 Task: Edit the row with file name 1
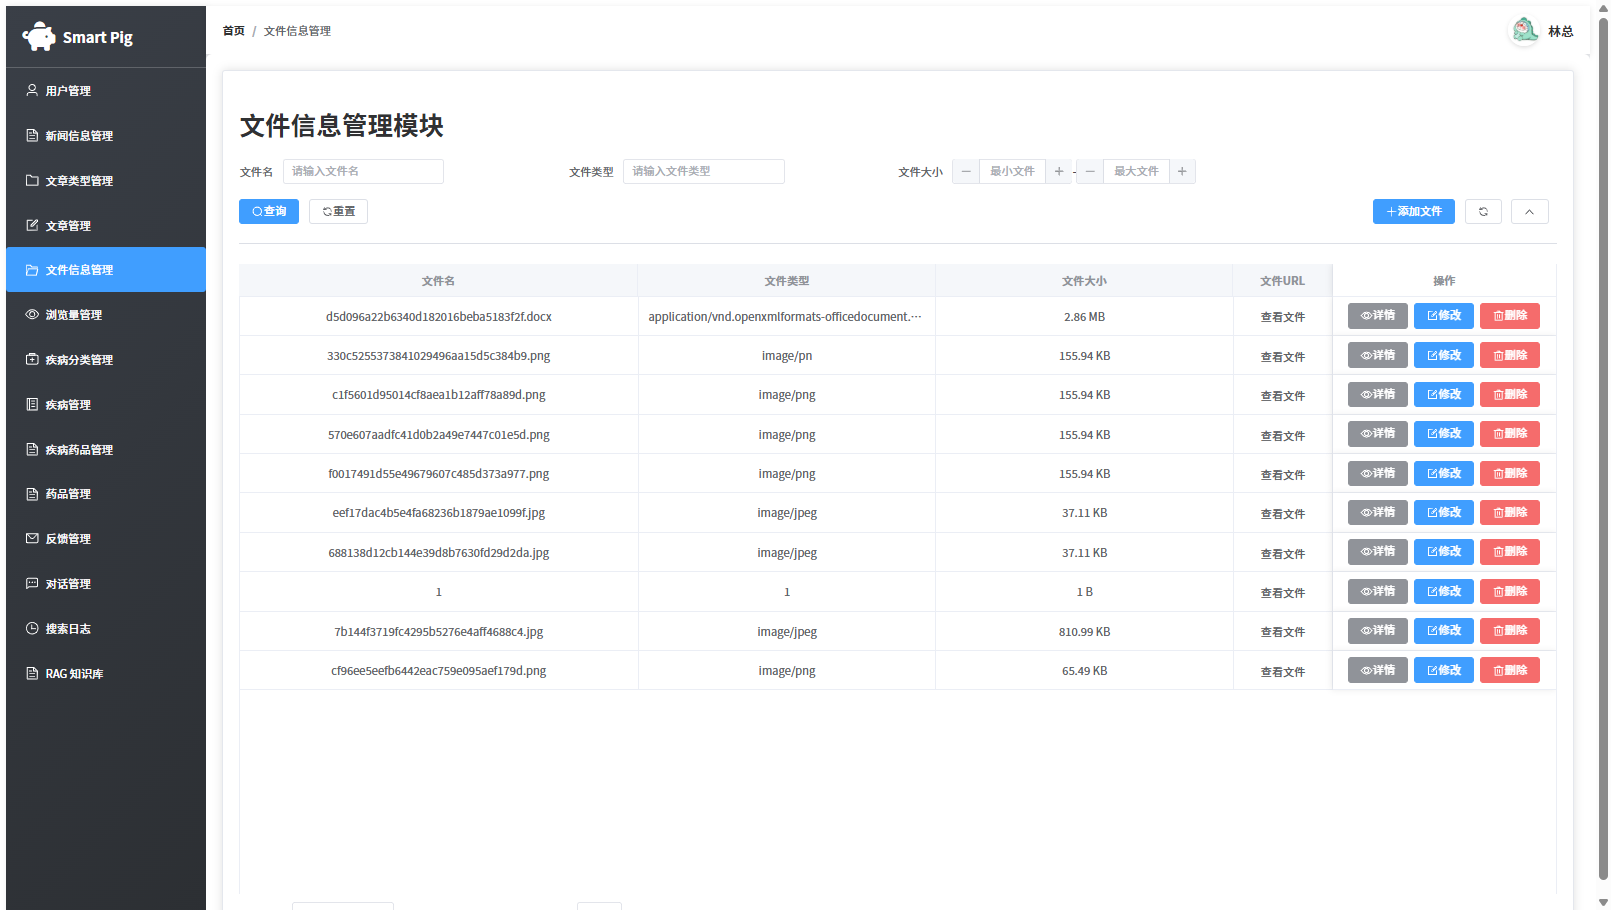click(1443, 592)
